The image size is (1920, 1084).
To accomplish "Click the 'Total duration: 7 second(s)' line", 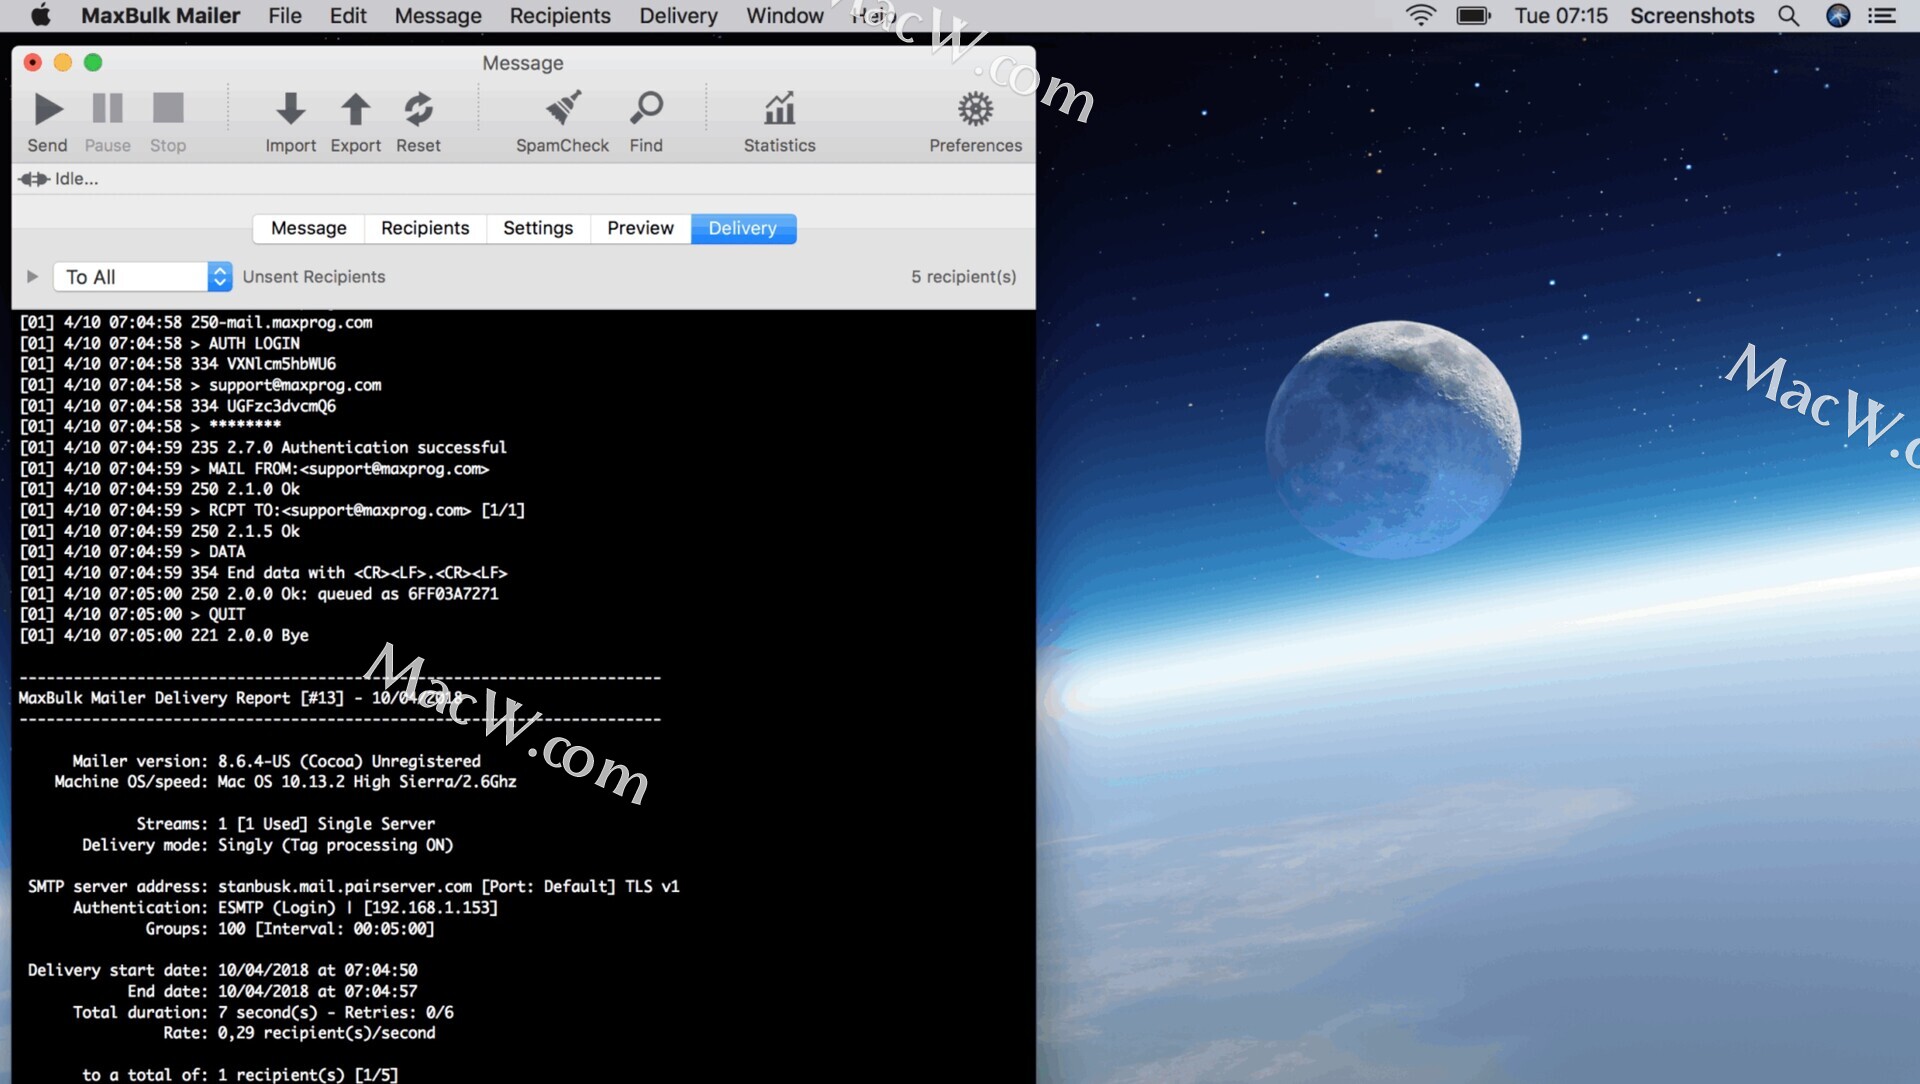I will 263,1012.
